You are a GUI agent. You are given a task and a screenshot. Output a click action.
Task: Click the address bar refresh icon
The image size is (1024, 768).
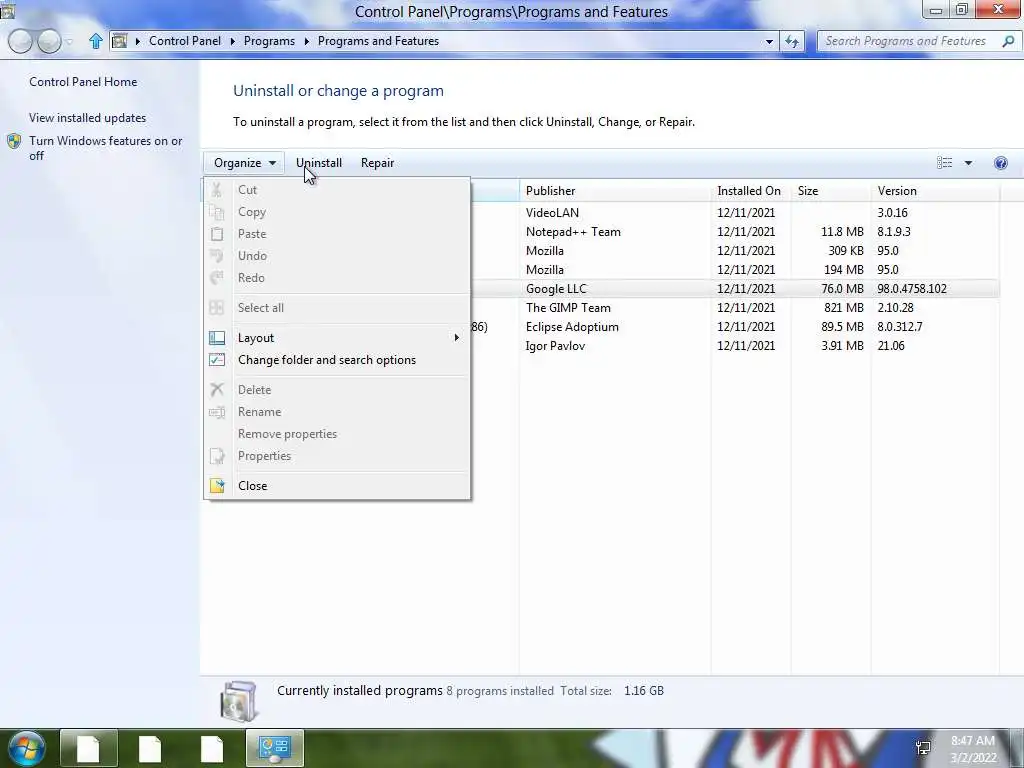pos(792,41)
